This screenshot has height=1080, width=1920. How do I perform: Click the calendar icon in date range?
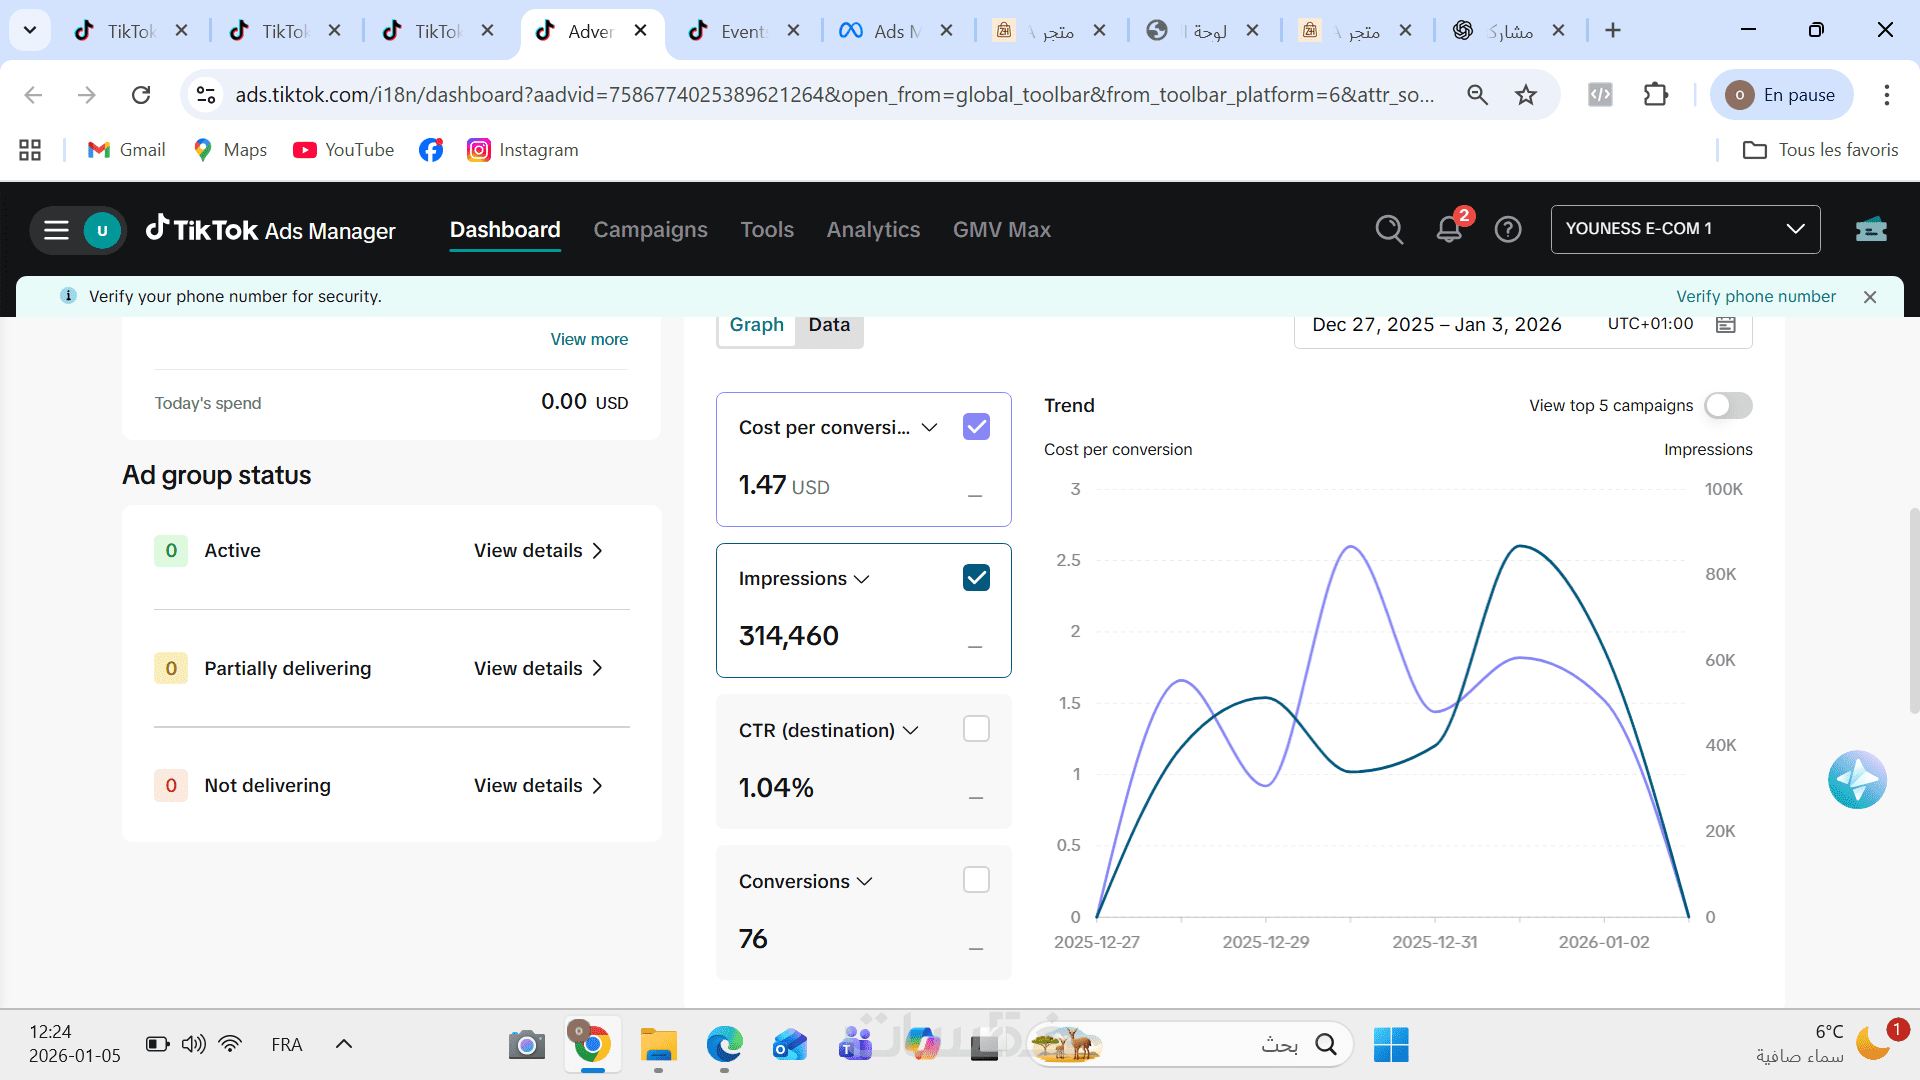(x=1726, y=324)
